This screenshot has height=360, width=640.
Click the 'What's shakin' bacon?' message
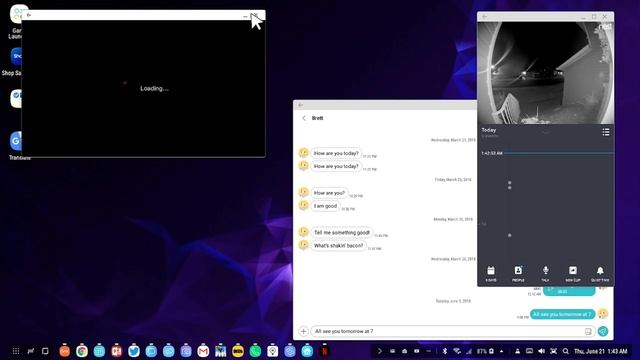coord(338,246)
